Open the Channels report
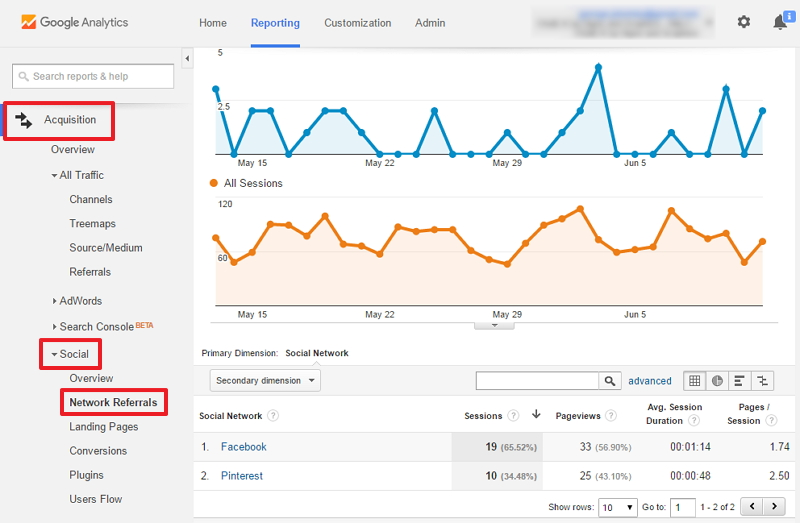 pos(91,200)
